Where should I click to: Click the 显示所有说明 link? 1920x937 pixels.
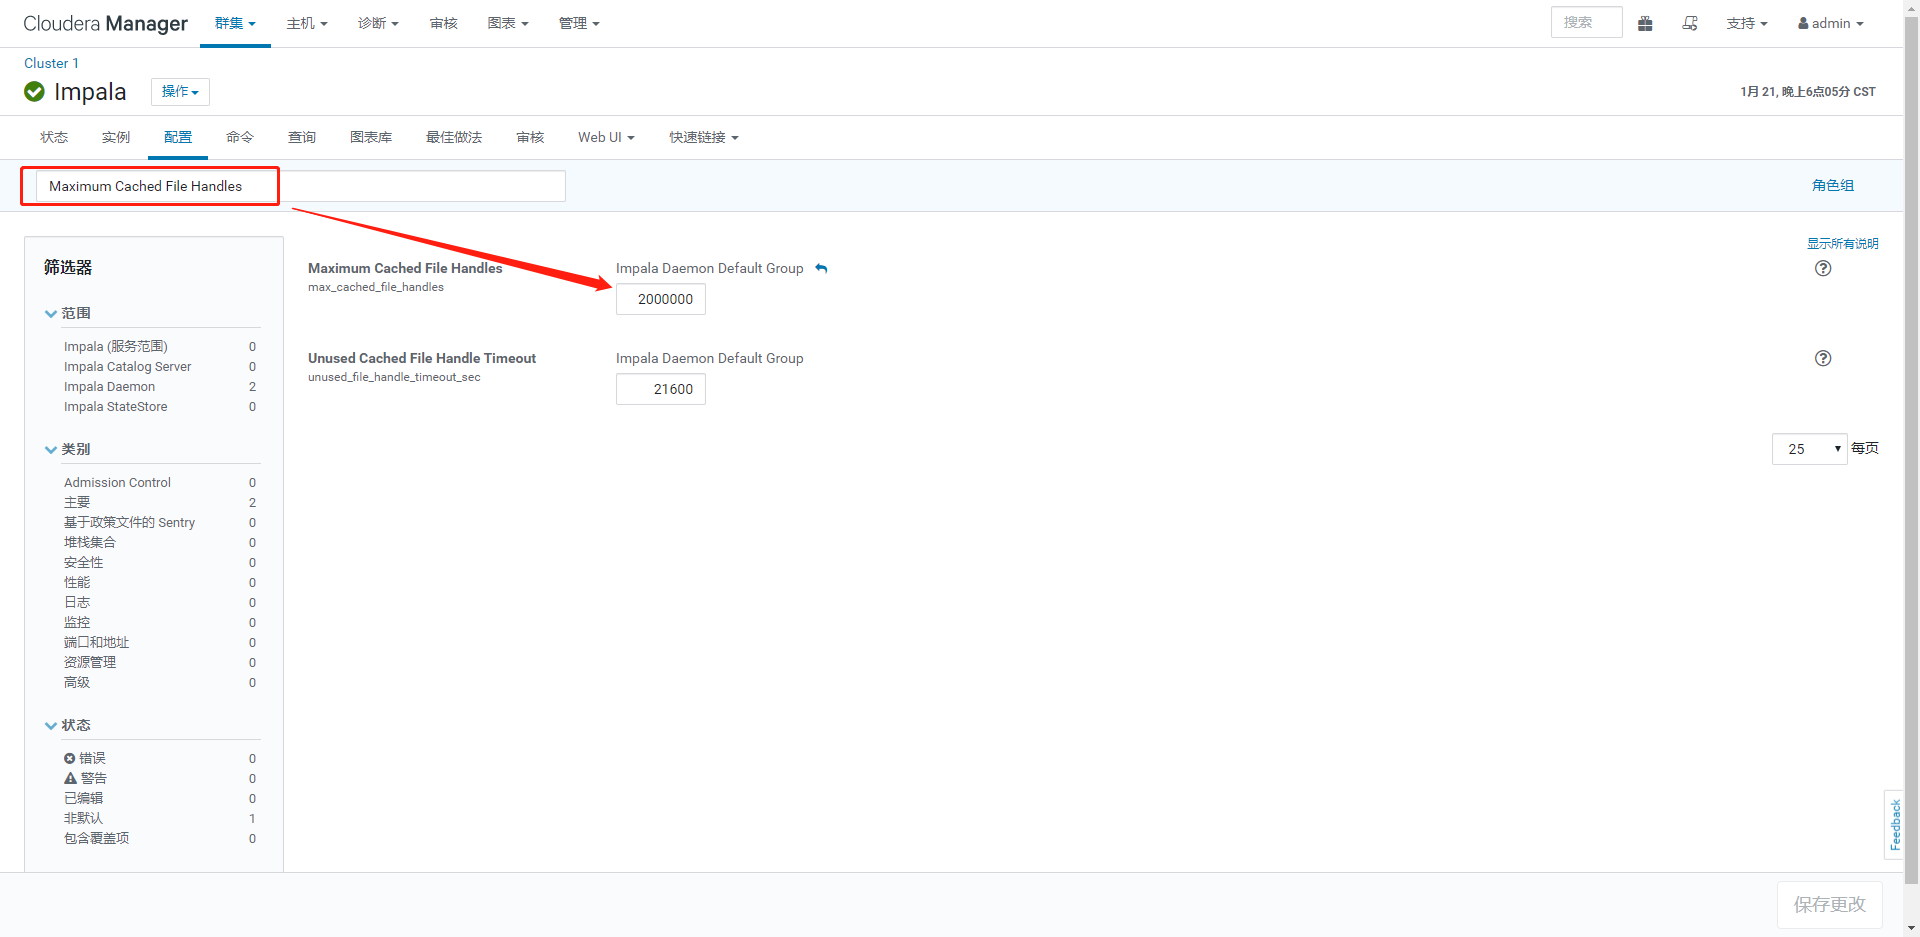1841,243
